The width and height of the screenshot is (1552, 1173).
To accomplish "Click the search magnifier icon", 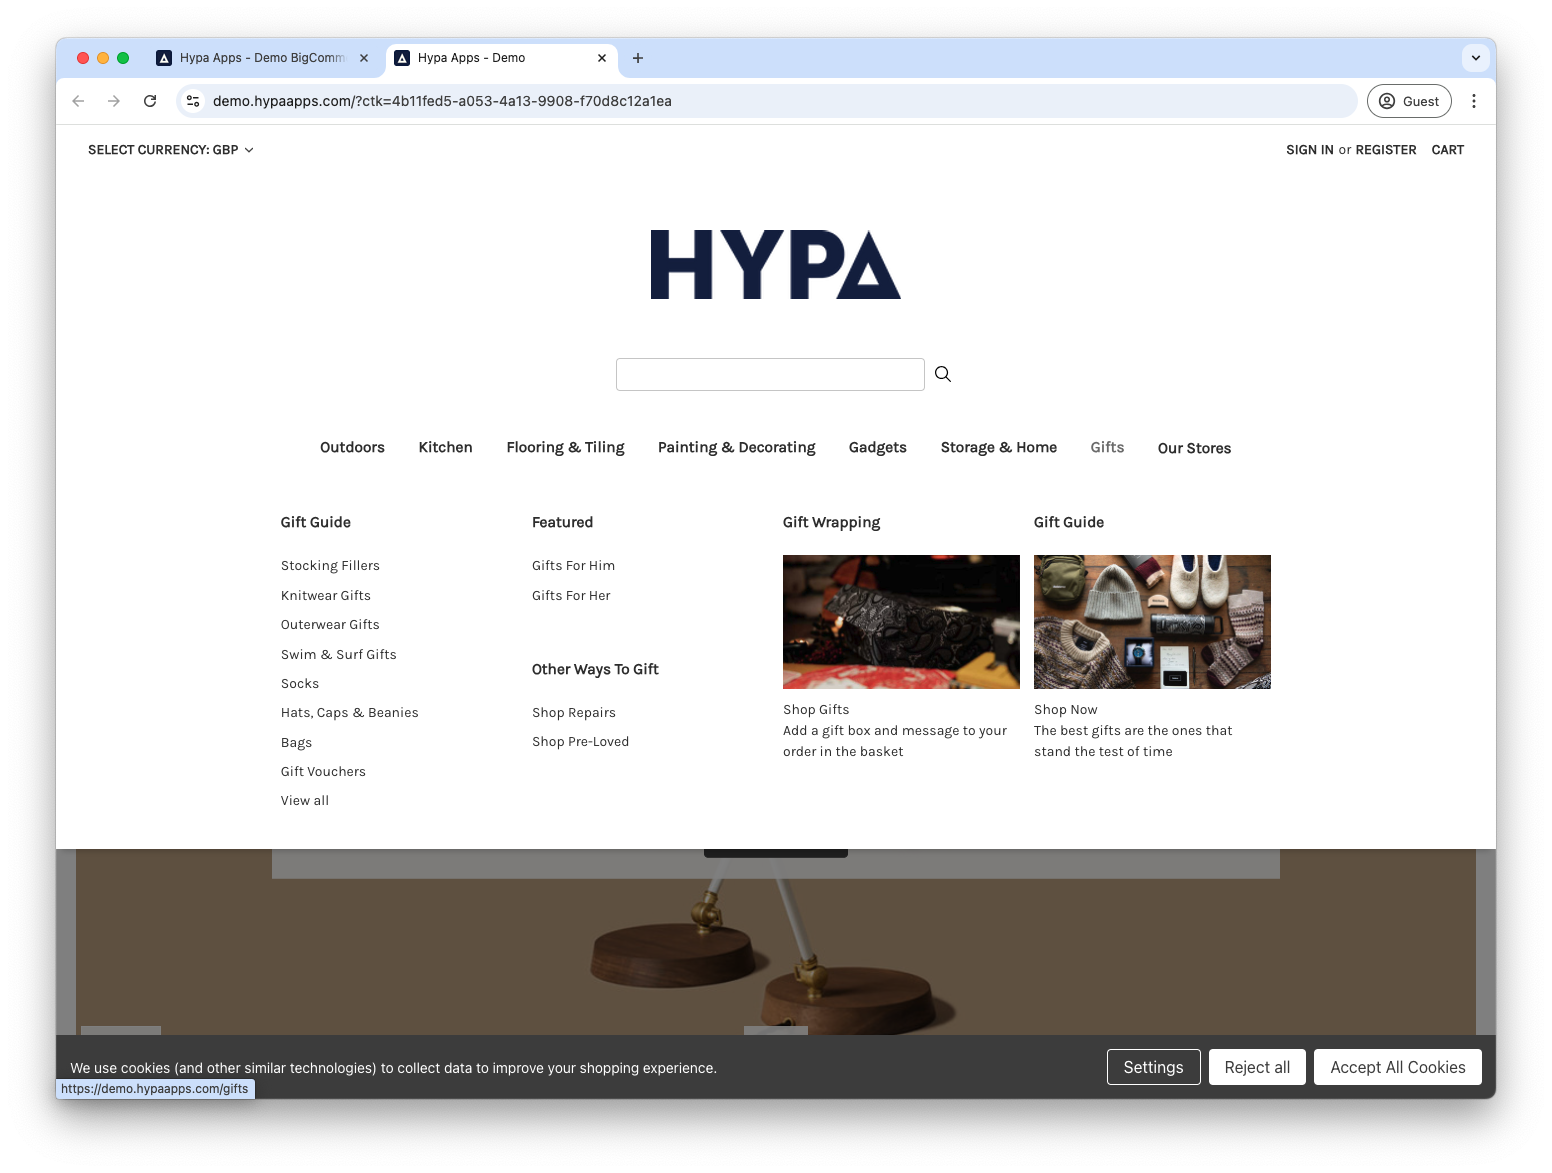I will point(943,374).
